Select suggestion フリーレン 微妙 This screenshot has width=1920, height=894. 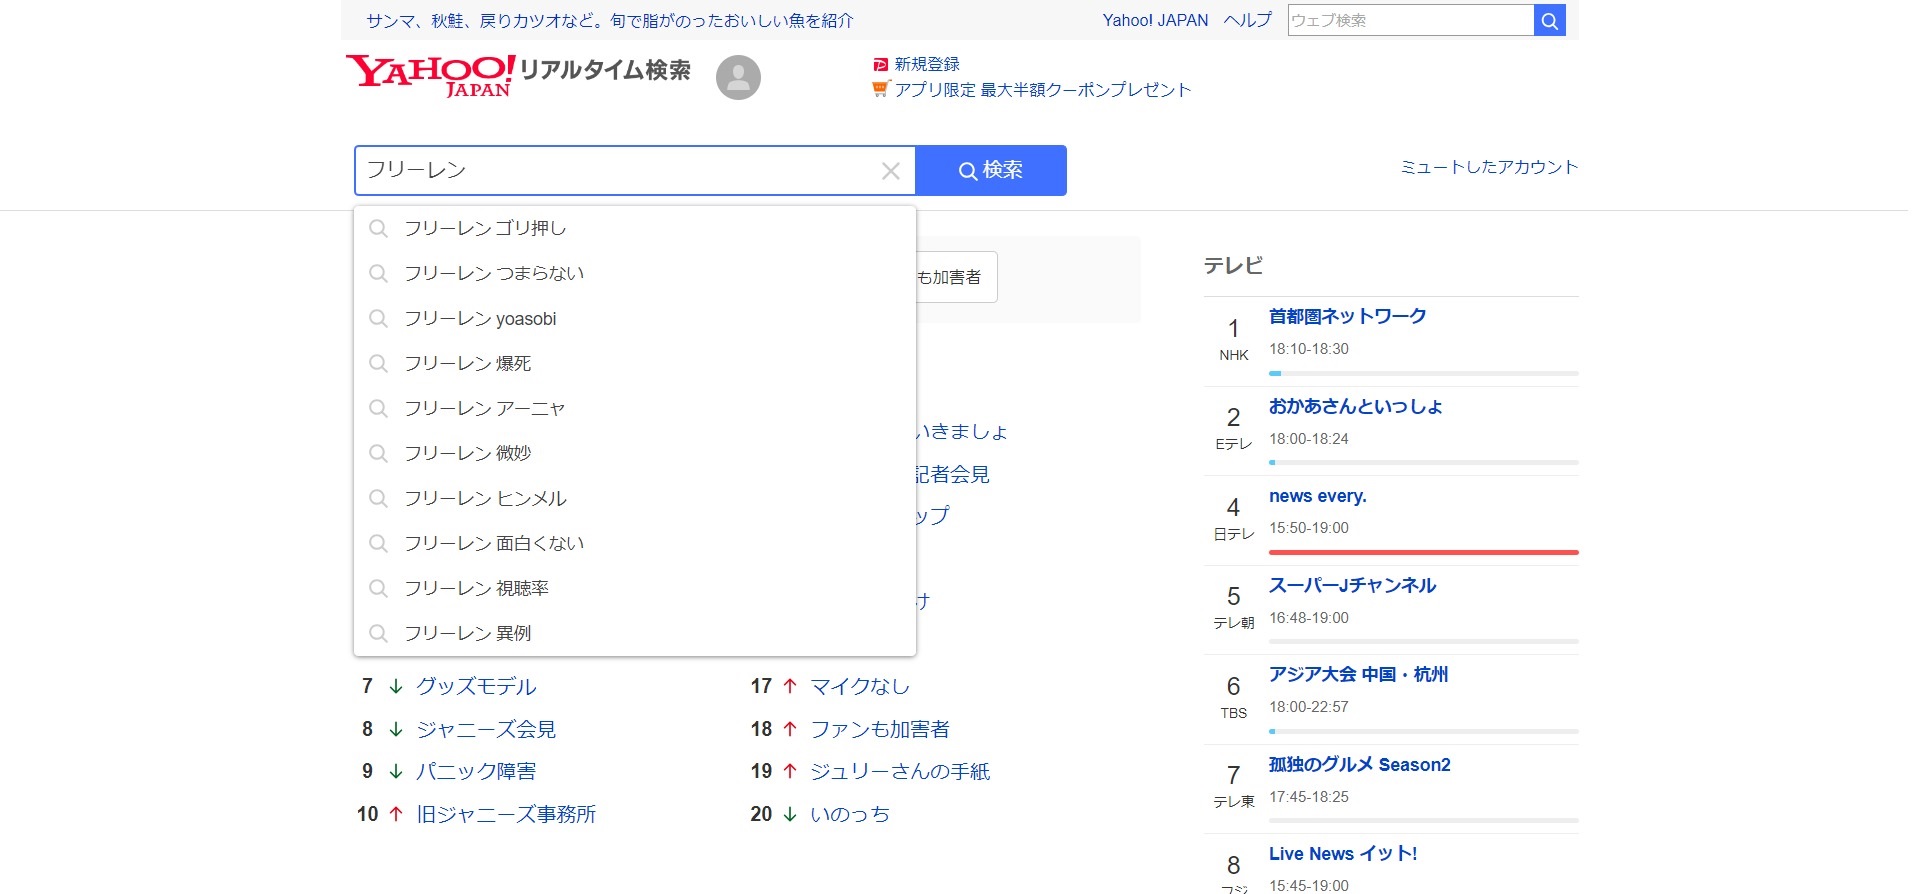(635, 453)
